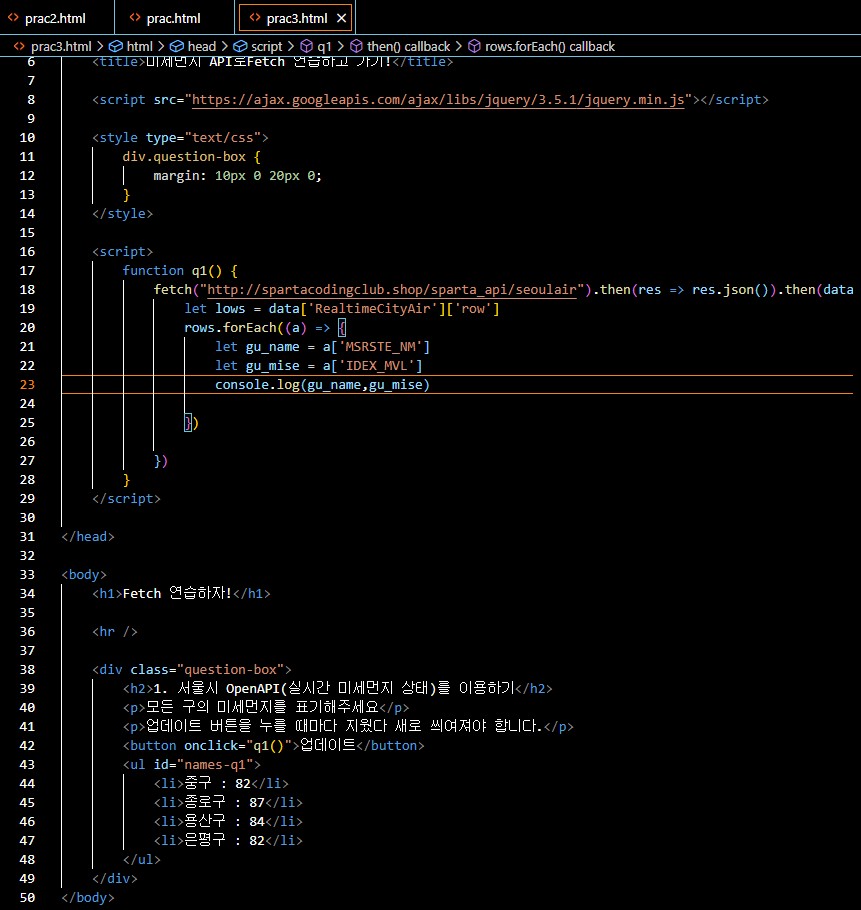Click the closing </head> tag
861x910 pixels.
[88, 537]
